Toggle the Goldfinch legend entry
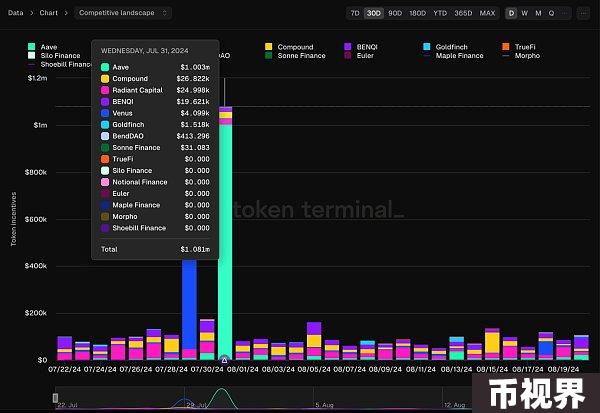The image size is (600, 413). click(445, 47)
